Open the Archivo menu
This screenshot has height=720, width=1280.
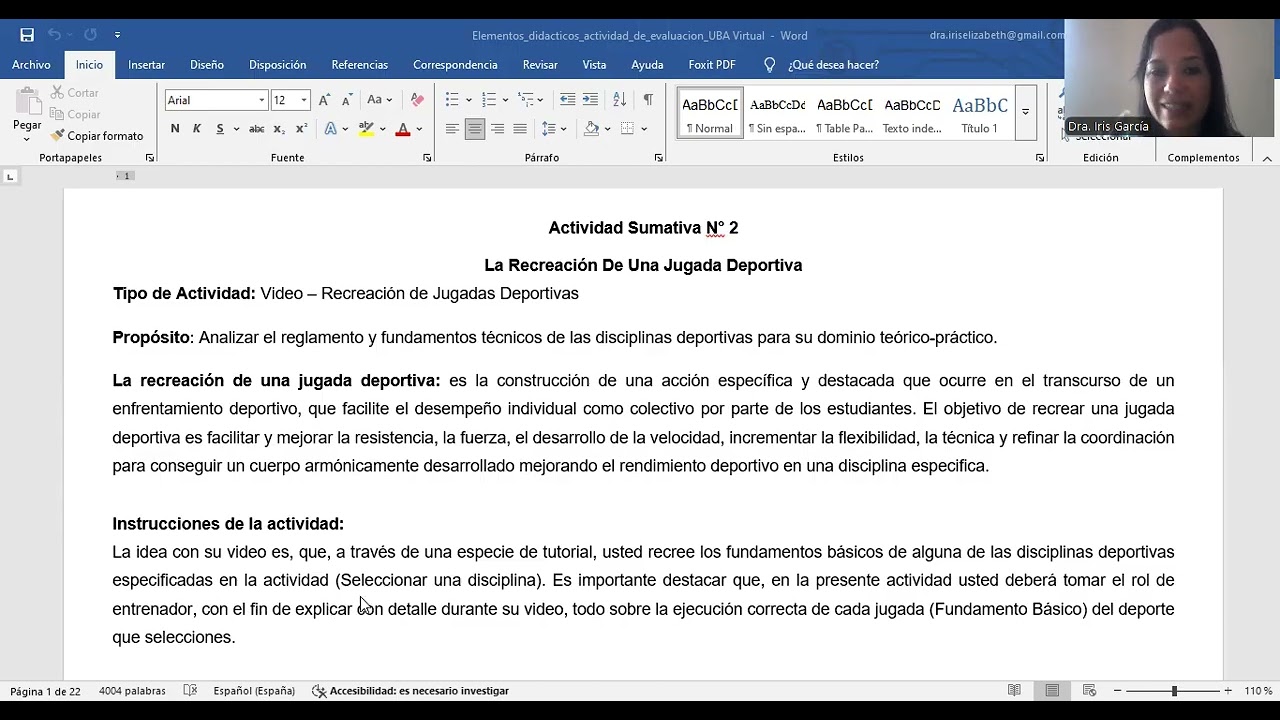click(31, 64)
